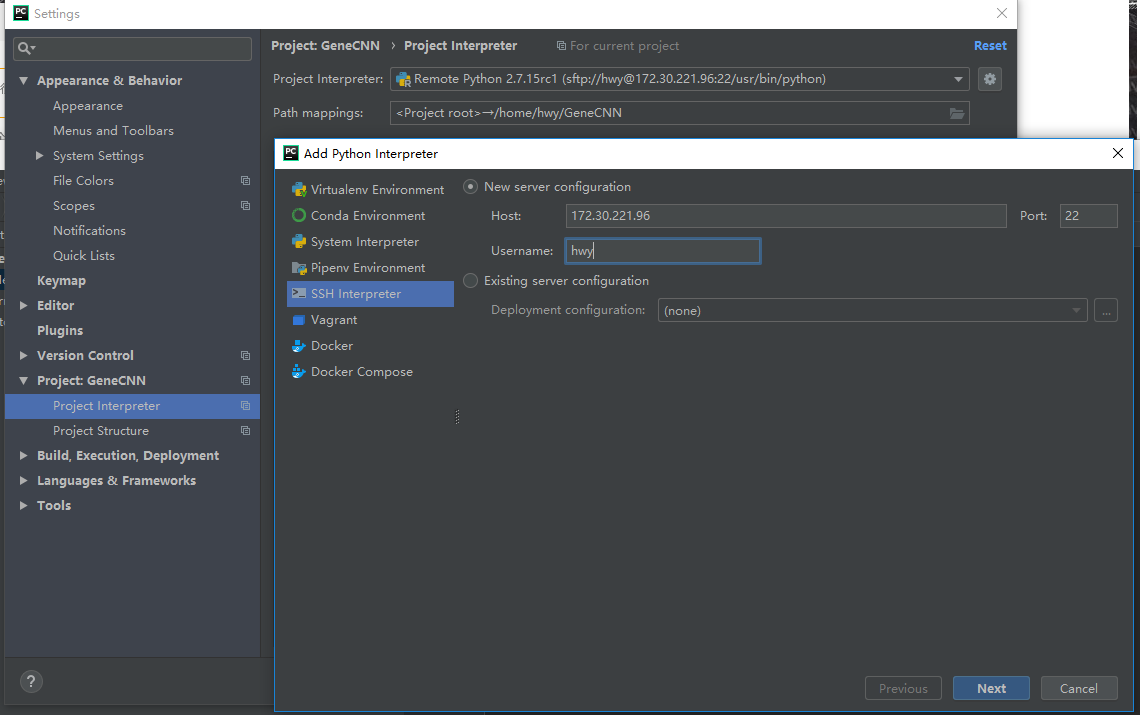1140x715 pixels.
Task: Click the Version Control per-project copy icon
Action: click(x=246, y=356)
